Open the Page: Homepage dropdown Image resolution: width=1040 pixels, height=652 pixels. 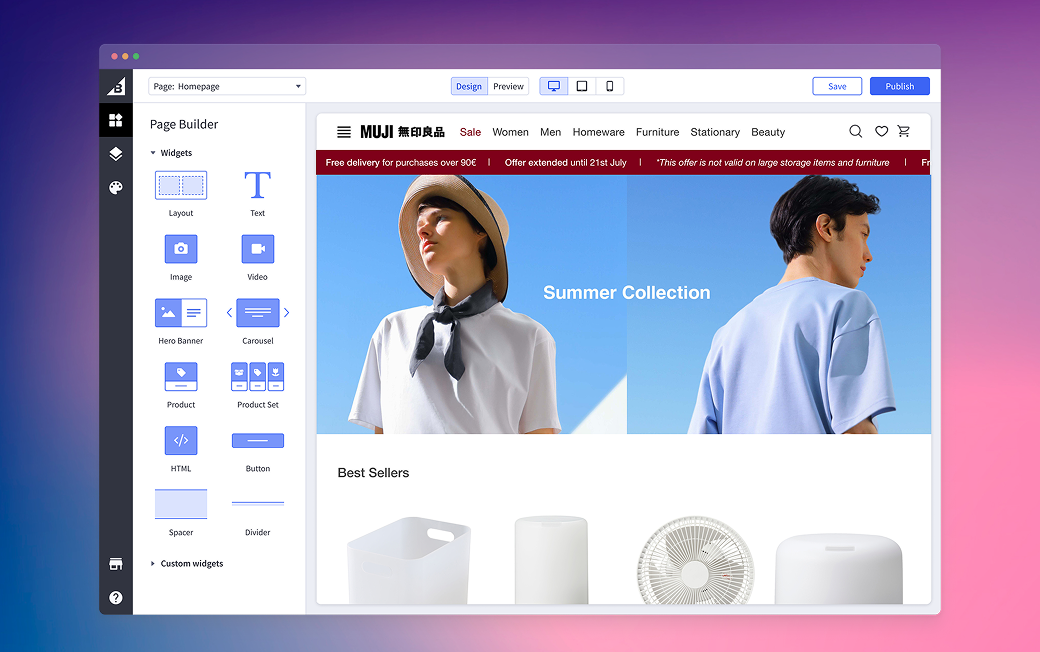click(227, 86)
